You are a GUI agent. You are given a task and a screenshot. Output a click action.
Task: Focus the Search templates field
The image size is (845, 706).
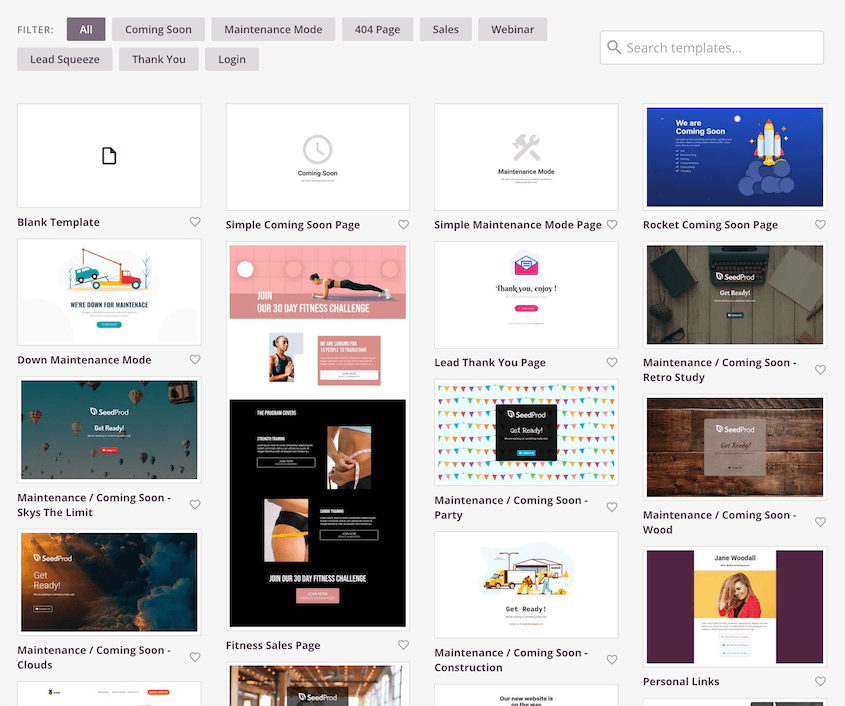coord(712,47)
